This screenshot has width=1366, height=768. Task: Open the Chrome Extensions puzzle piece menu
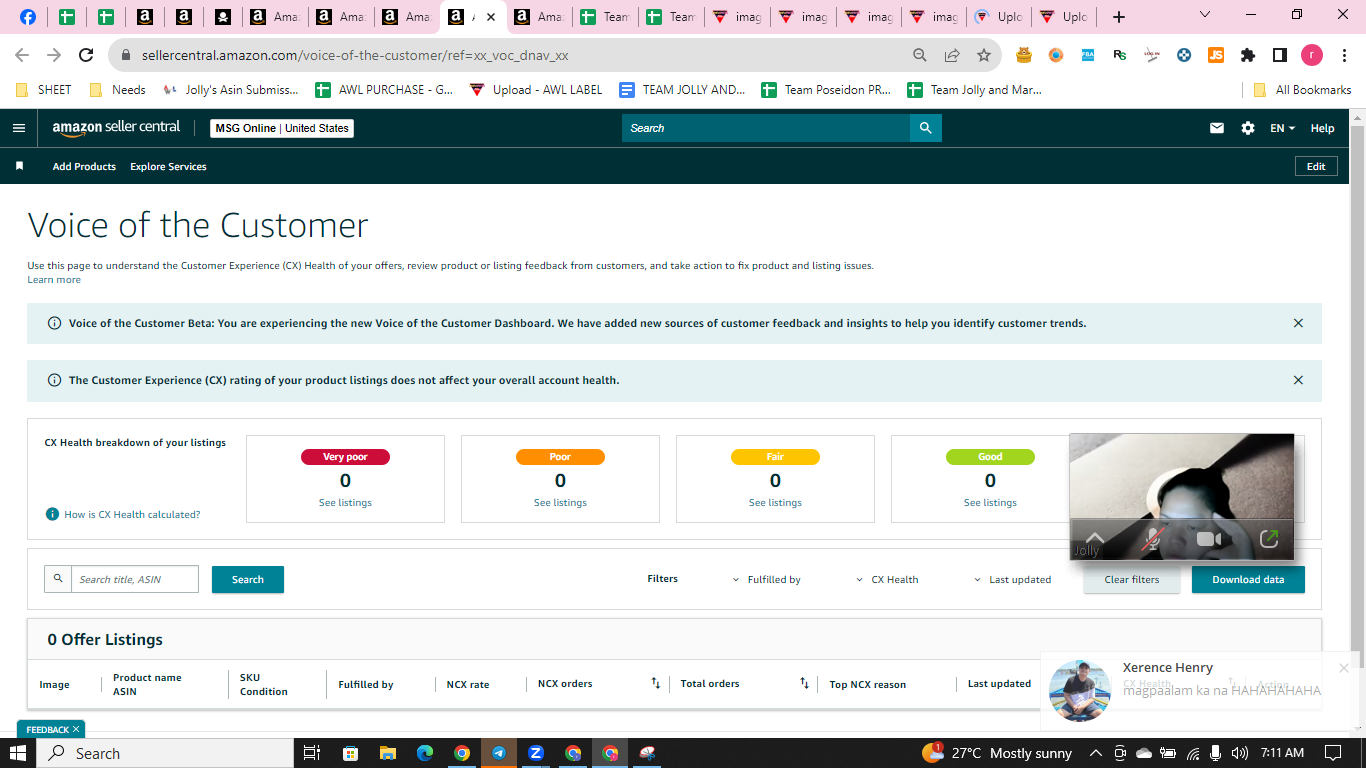[x=1248, y=56]
